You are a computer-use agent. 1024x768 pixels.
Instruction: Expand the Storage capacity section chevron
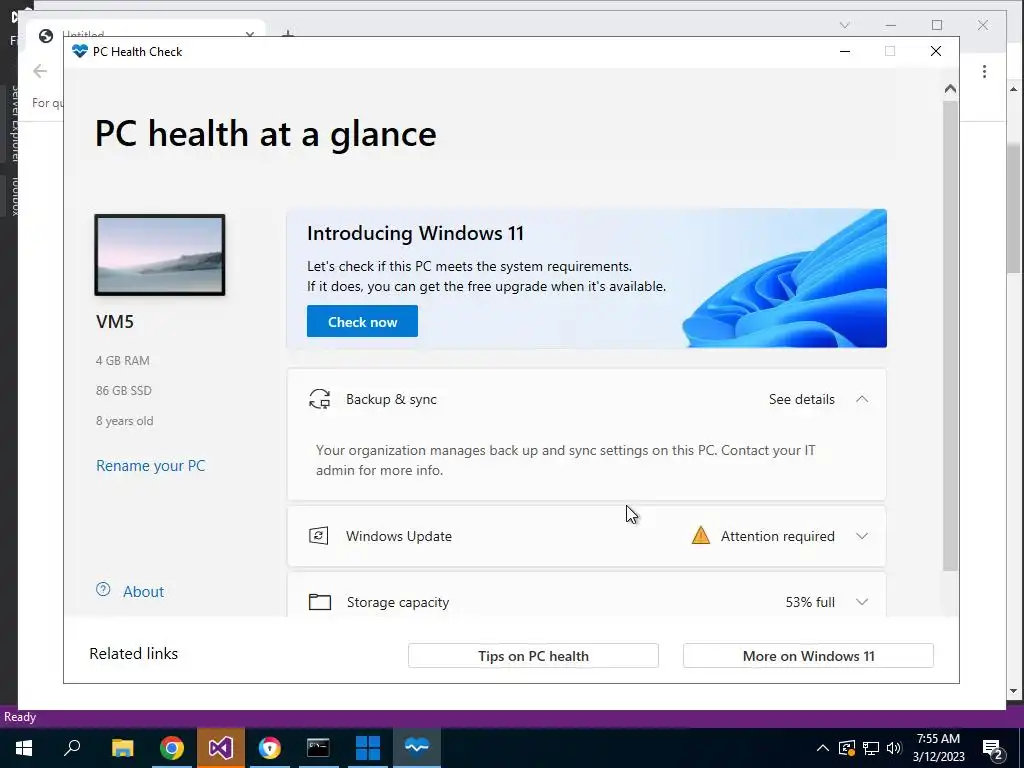pyautogui.click(x=862, y=602)
